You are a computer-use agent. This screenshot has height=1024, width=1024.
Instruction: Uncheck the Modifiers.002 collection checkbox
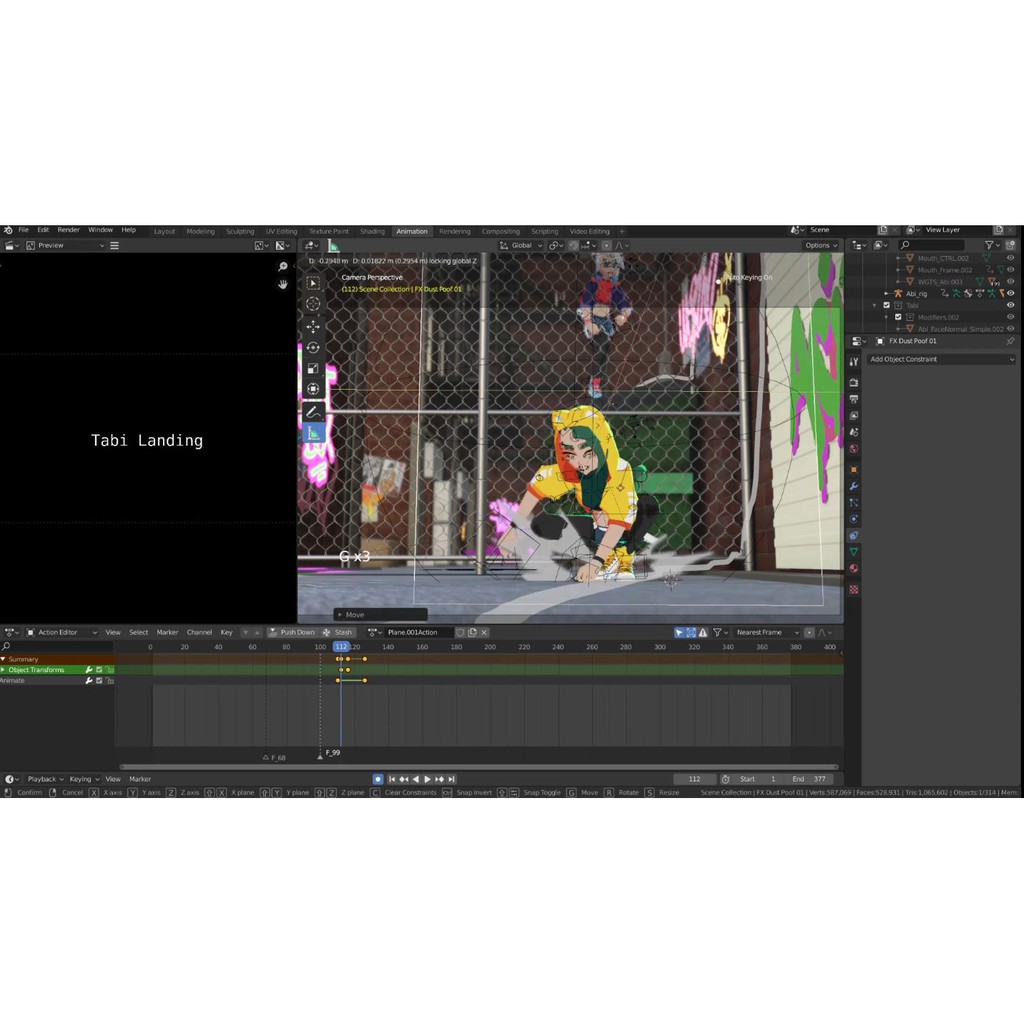tap(898, 317)
